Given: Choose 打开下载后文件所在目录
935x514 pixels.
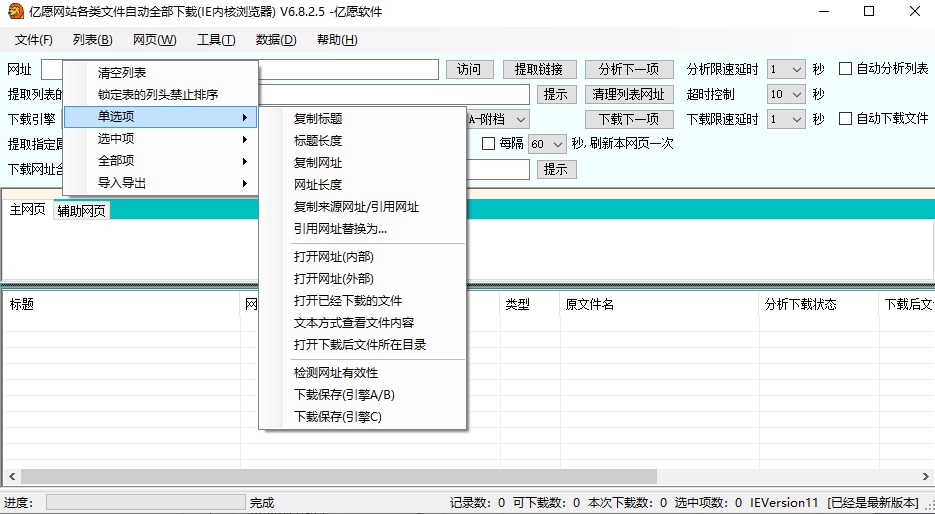Looking at the screenshot, I should [363, 345].
